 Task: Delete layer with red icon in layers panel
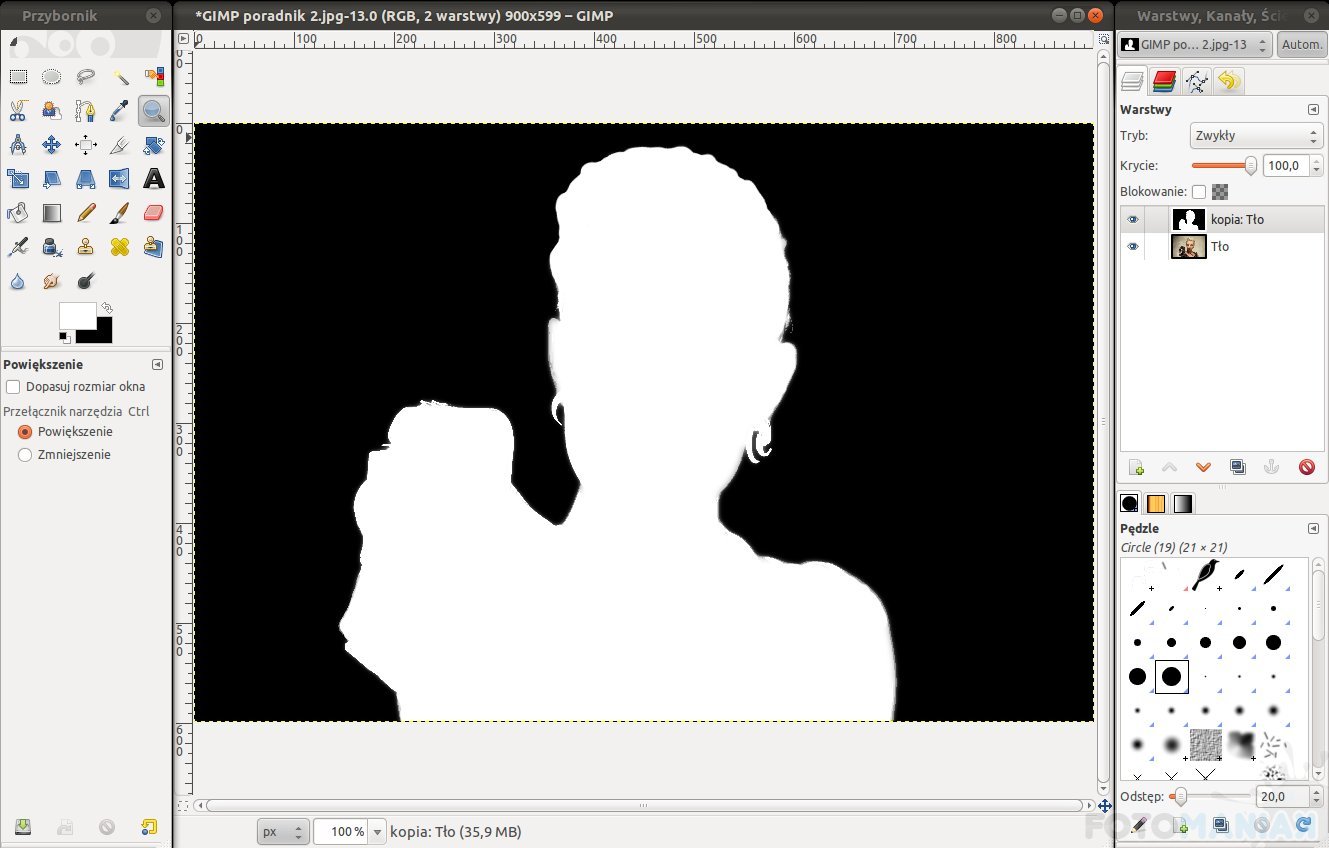1306,467
